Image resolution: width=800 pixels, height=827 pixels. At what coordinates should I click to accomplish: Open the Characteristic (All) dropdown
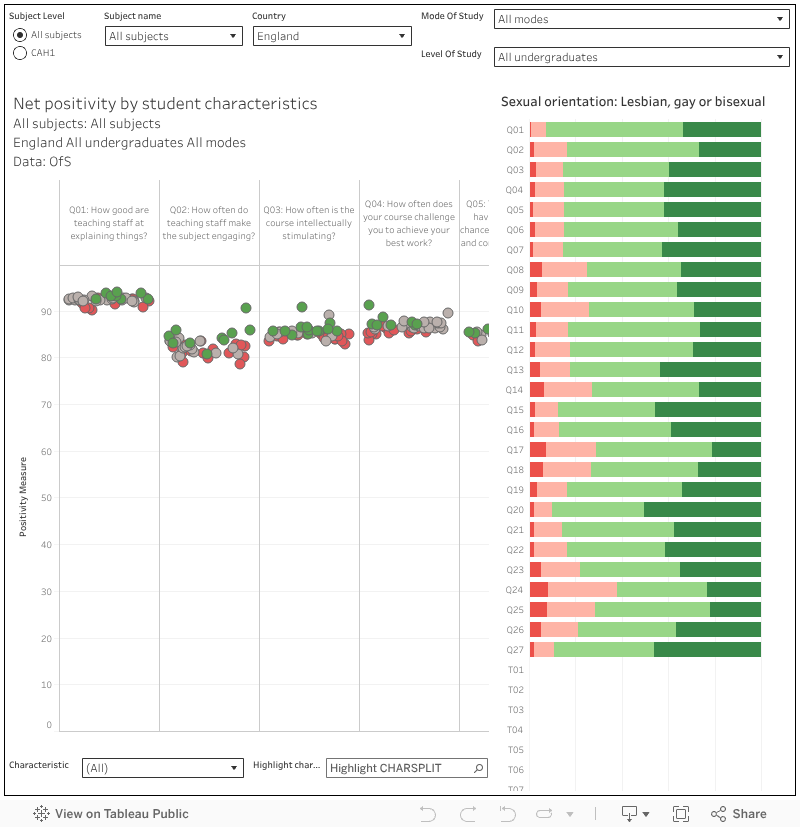click(x=162, y=768)
